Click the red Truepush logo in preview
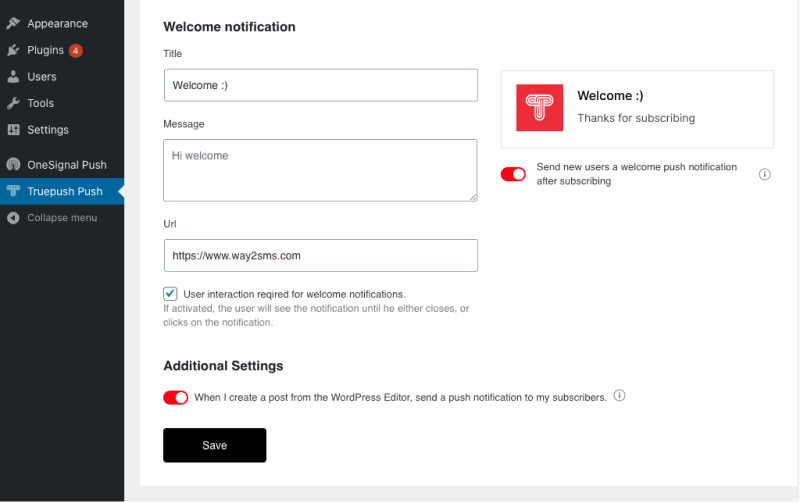Screen dimensions: 800x502 tap(539, 108)
